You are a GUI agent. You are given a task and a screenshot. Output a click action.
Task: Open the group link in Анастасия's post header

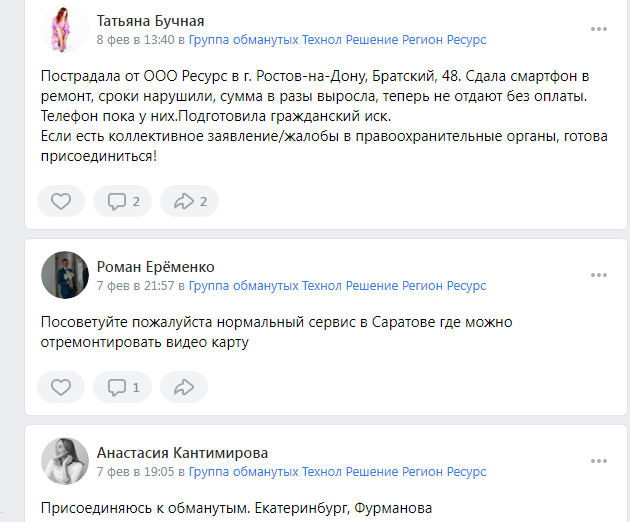coord(337,471)
